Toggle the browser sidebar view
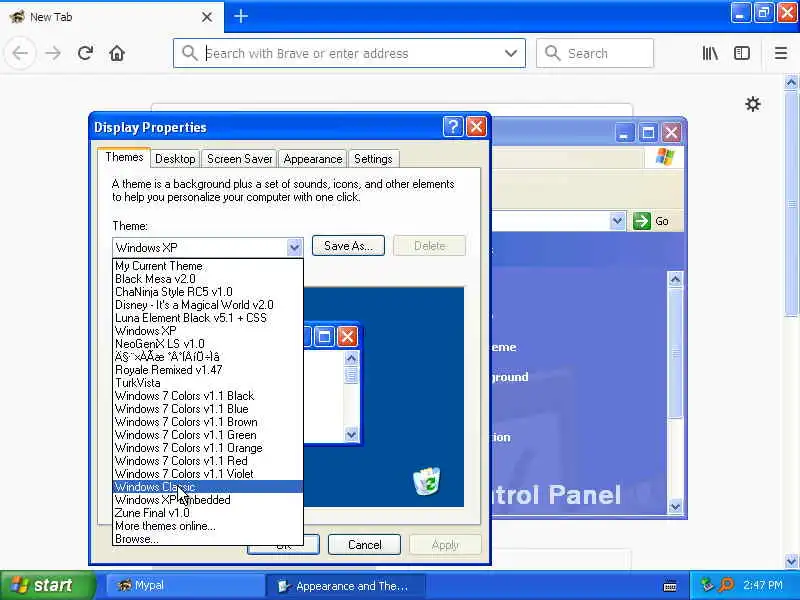Viewport: 800px width, 600px height. point(742,53)
